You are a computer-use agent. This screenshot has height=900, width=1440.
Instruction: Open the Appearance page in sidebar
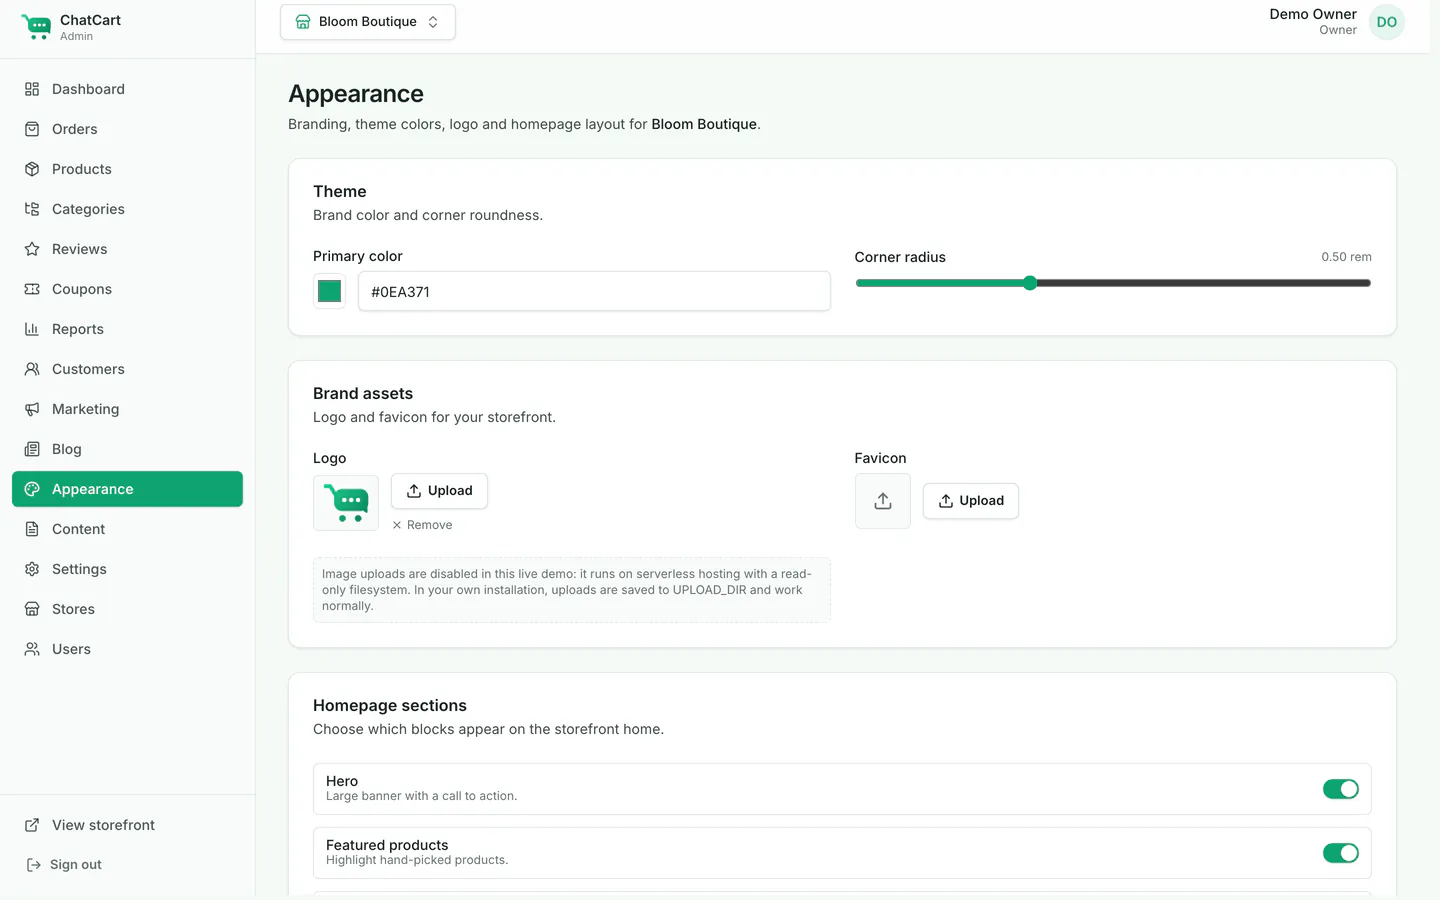(x=127, y=489)
